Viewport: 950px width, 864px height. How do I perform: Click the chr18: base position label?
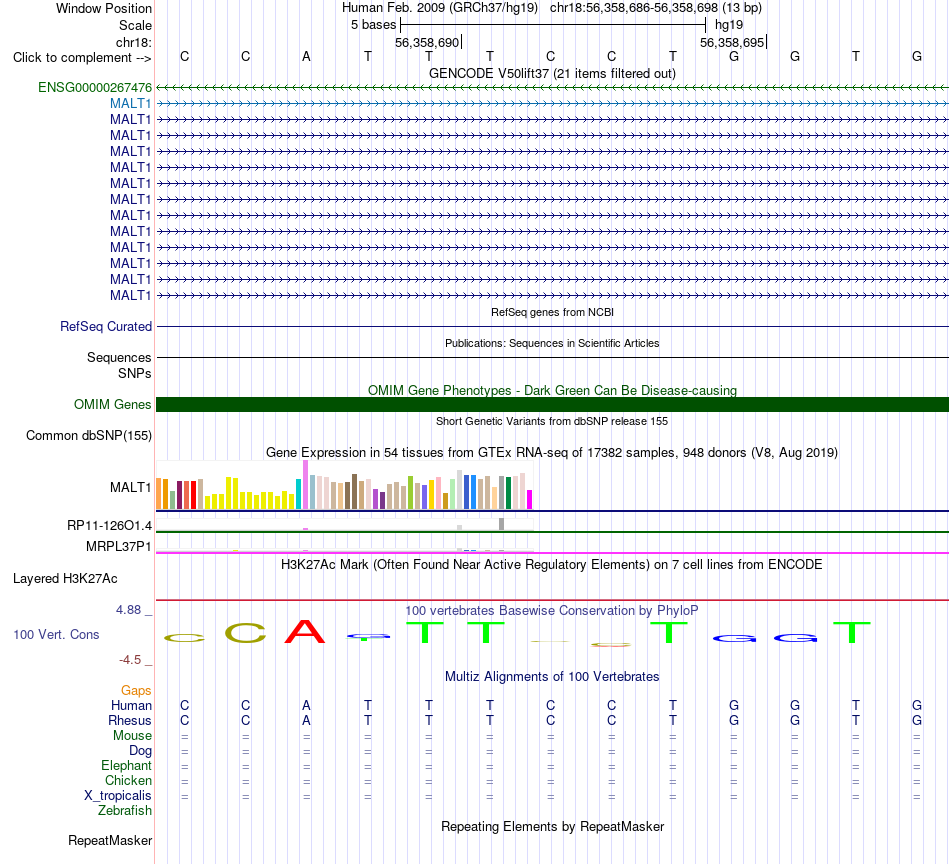click(x=133, y=42)
